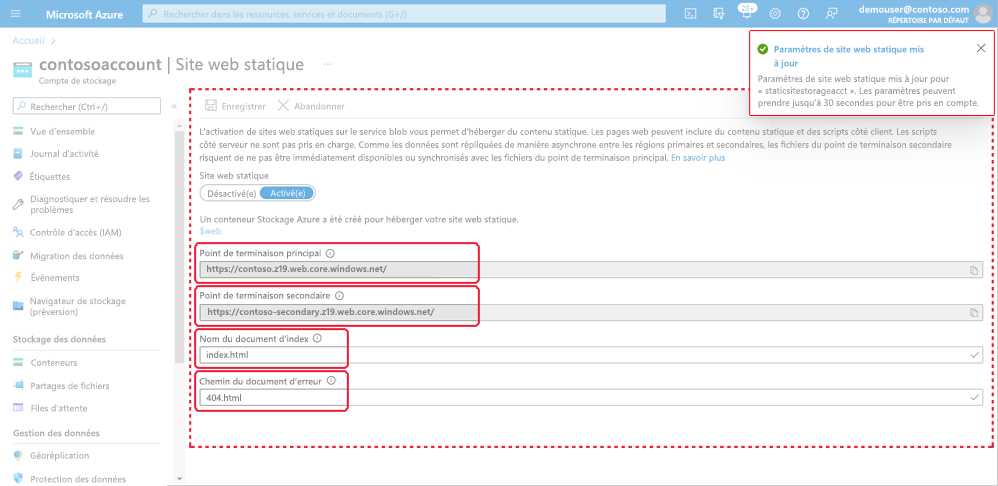Image resolution: width=998 pixels, height=486 pixels.
Task: Set static website toggle to Désactivé(e)
Action: pos(232,193)
